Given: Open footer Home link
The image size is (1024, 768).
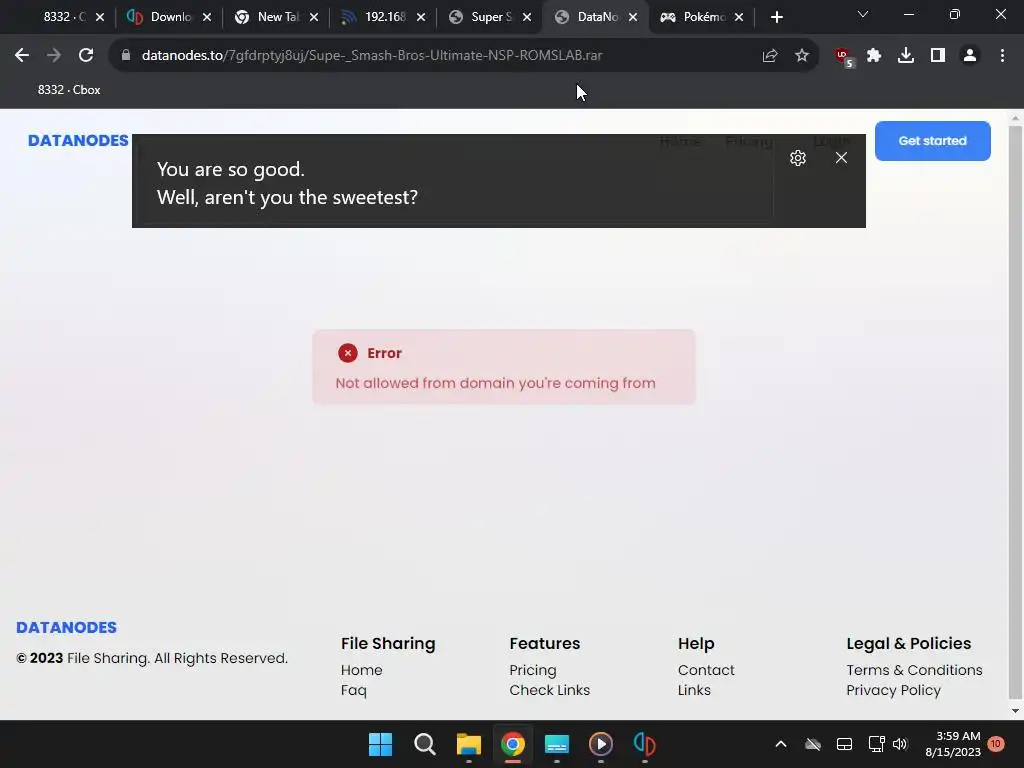Looking at the screenshot, I should click(x=361, y=670).
